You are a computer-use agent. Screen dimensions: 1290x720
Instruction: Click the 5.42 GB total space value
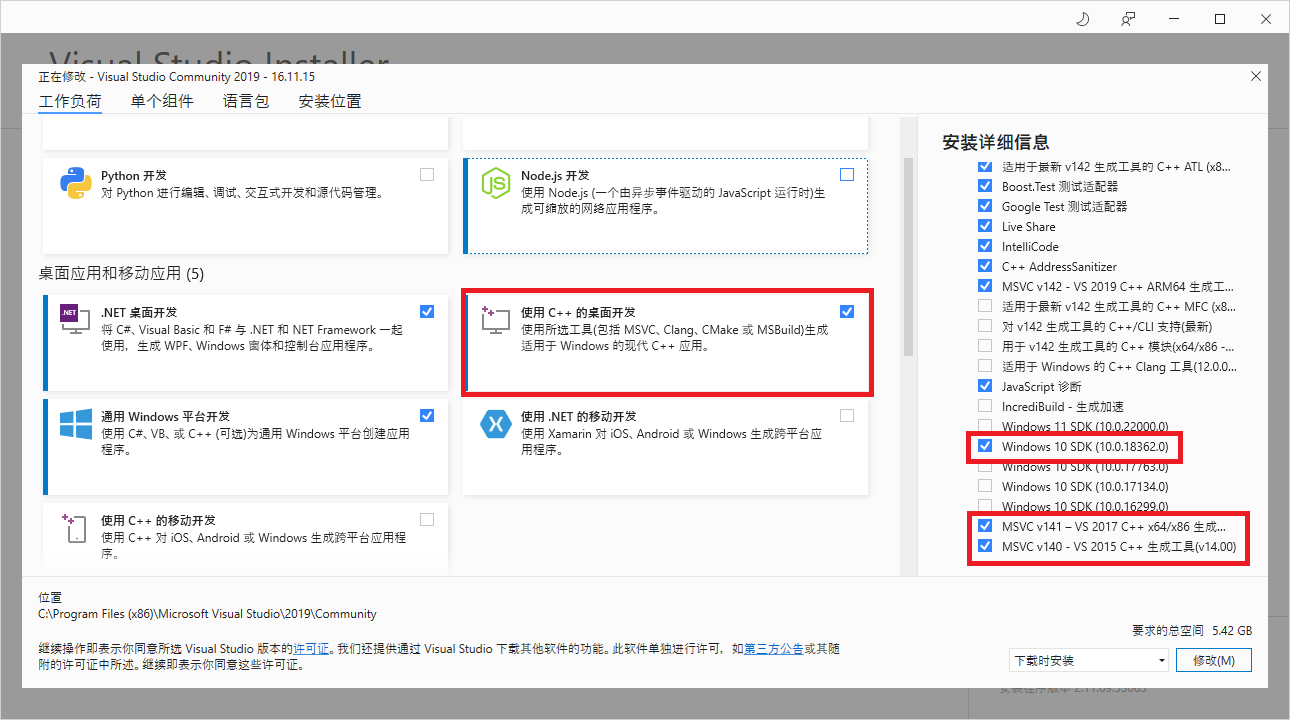[x=1231, y=631]
